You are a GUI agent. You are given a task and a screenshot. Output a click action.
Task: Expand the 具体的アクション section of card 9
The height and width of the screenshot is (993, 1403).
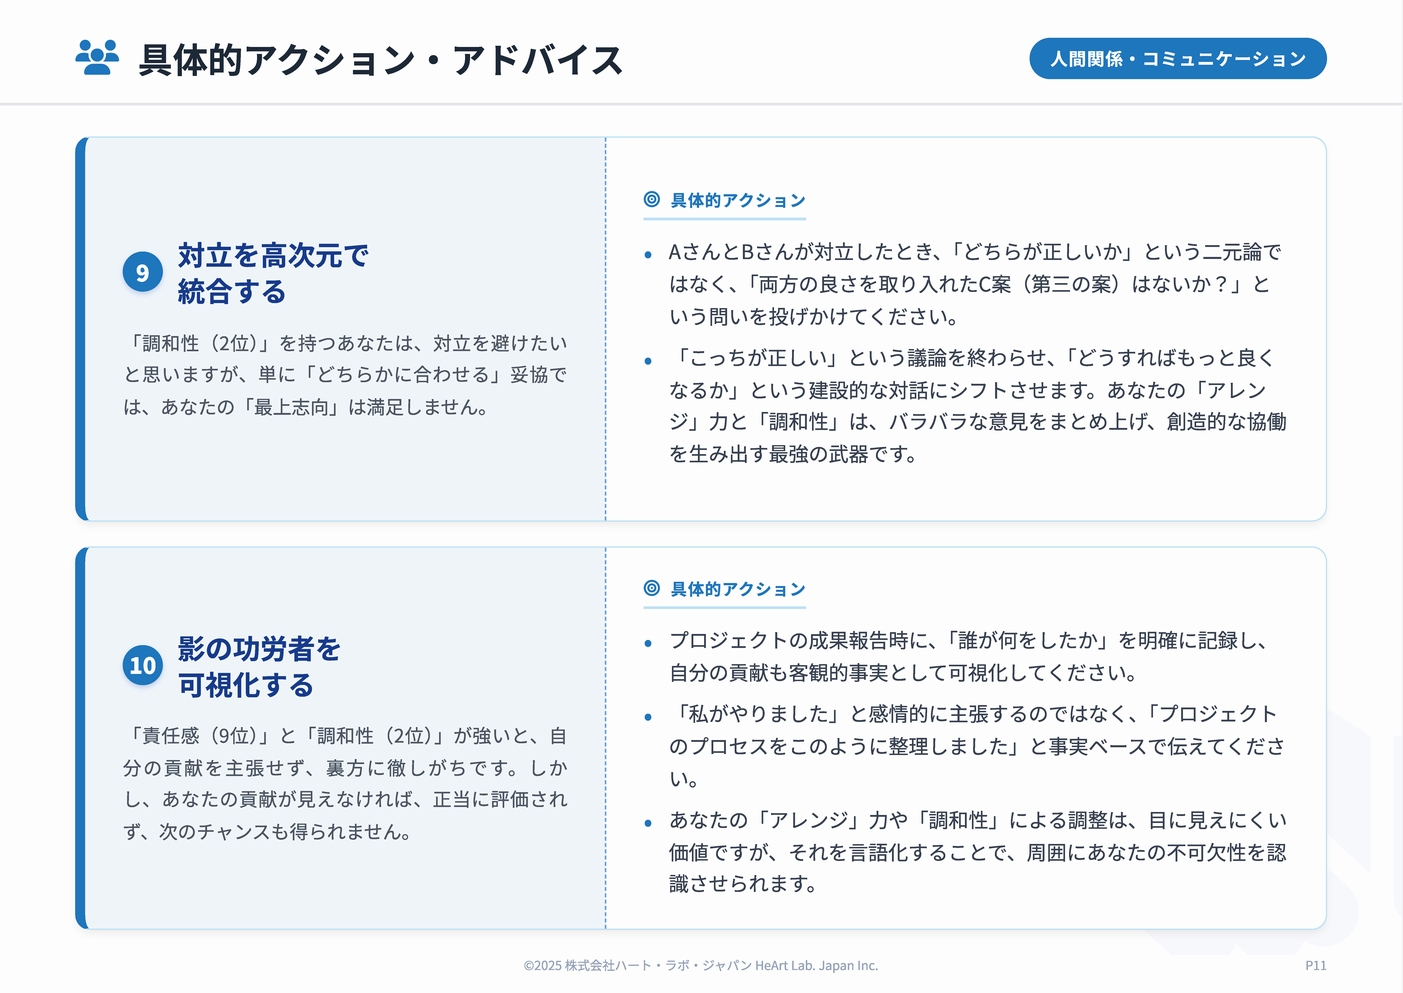(x=737, y=199)
